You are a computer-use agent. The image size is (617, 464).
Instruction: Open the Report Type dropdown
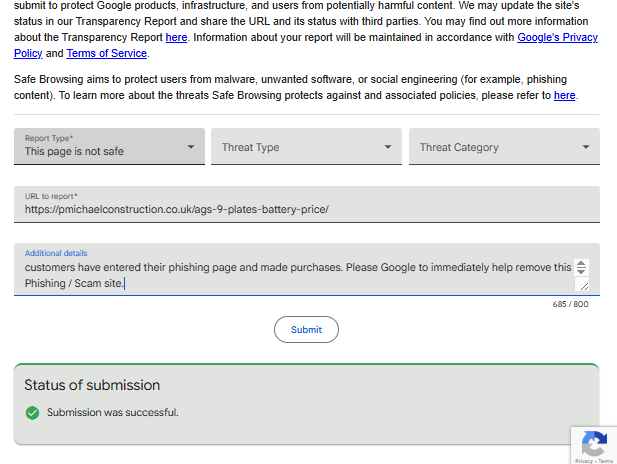[x=109, y=146]
